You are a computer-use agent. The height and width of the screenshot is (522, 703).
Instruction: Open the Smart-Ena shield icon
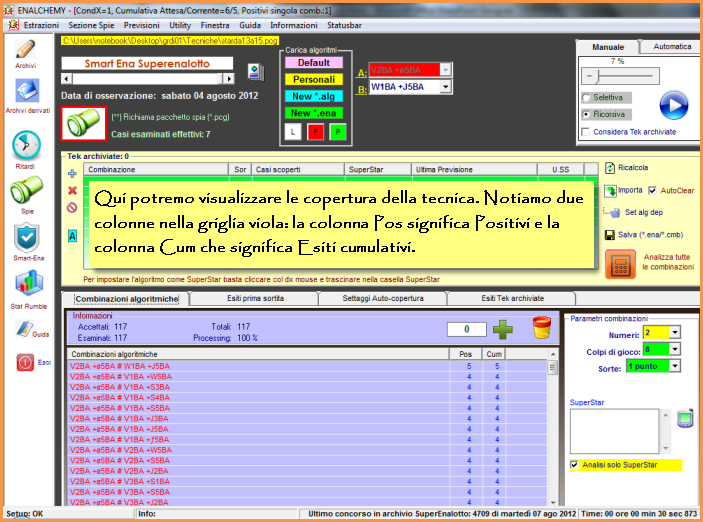pos(27,238)
